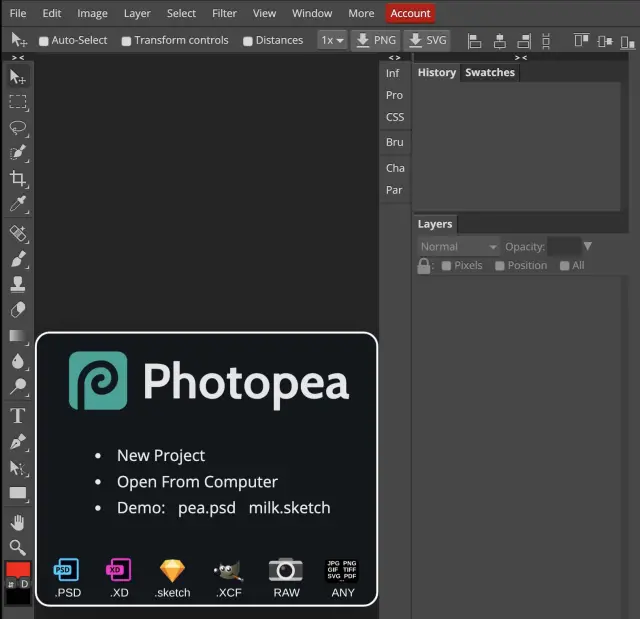Image resolution: width=640 pixels, height=619 pixels.
Task: Click the New Project link
Action: coord(161,455)
